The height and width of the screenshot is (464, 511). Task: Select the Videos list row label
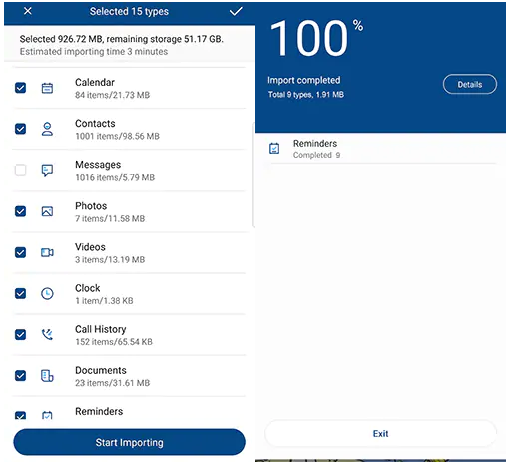point(90,247)
